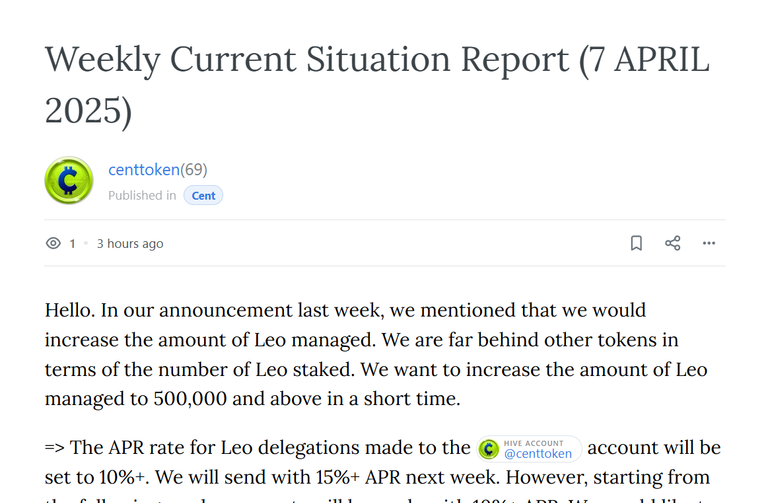Click the small coin icon beside @centtoken
This screenshot has height=503, width=768.
pos(488,449)
